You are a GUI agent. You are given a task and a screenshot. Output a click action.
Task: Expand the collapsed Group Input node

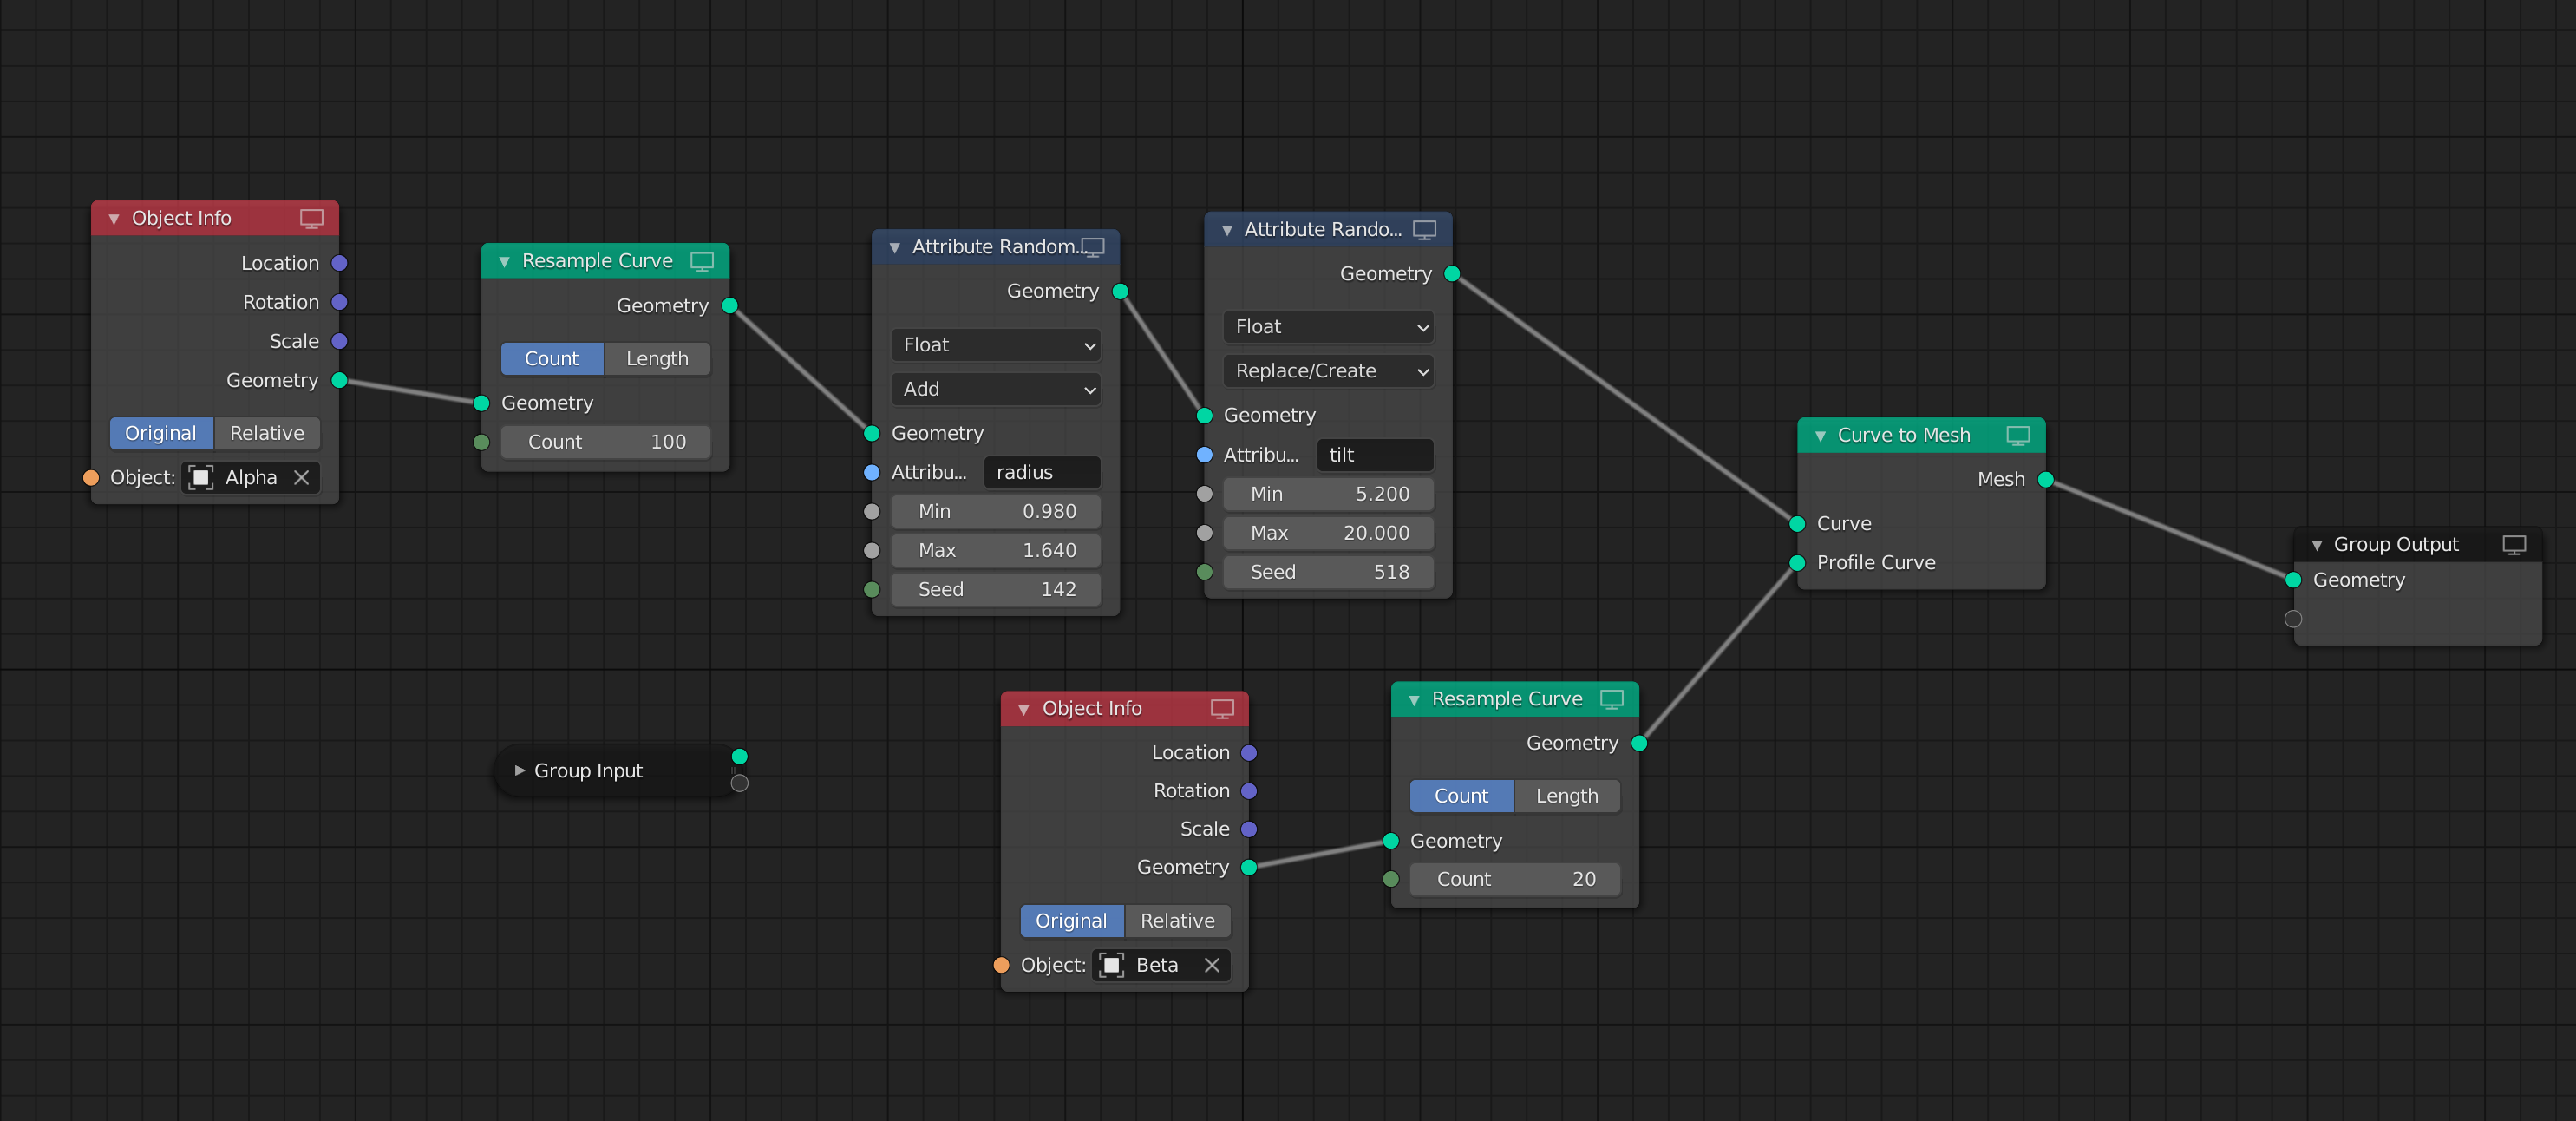click(x=519, y=771)
